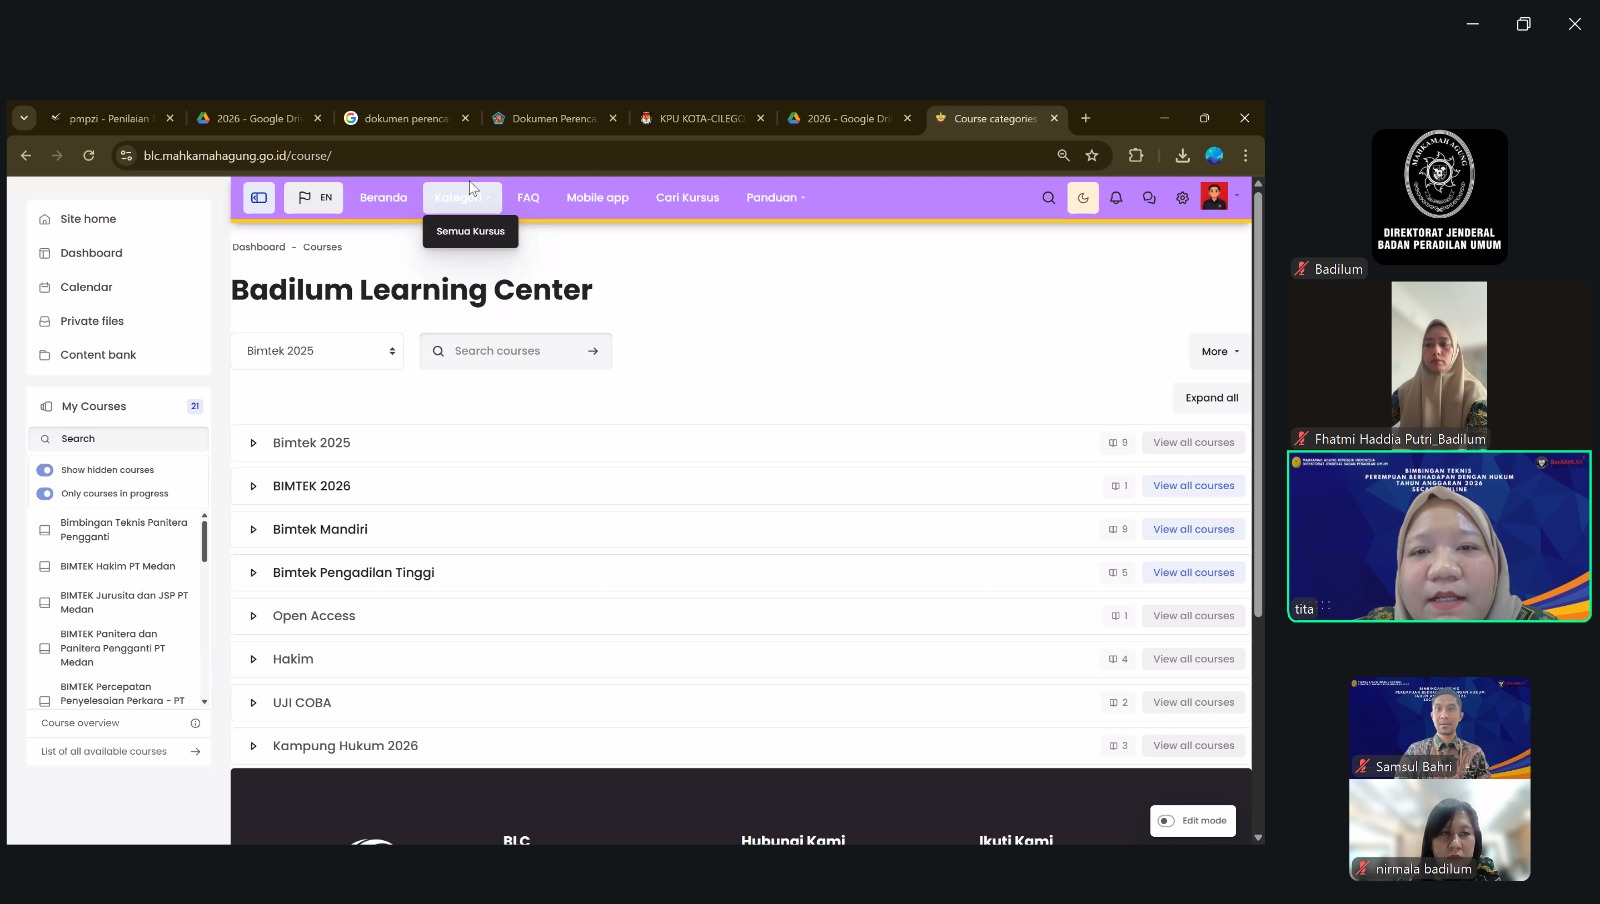The width and height of the screenshot is (1600, 904).
Task: Click the page vertical scrollbar
Action: (x=1258, y=400)
